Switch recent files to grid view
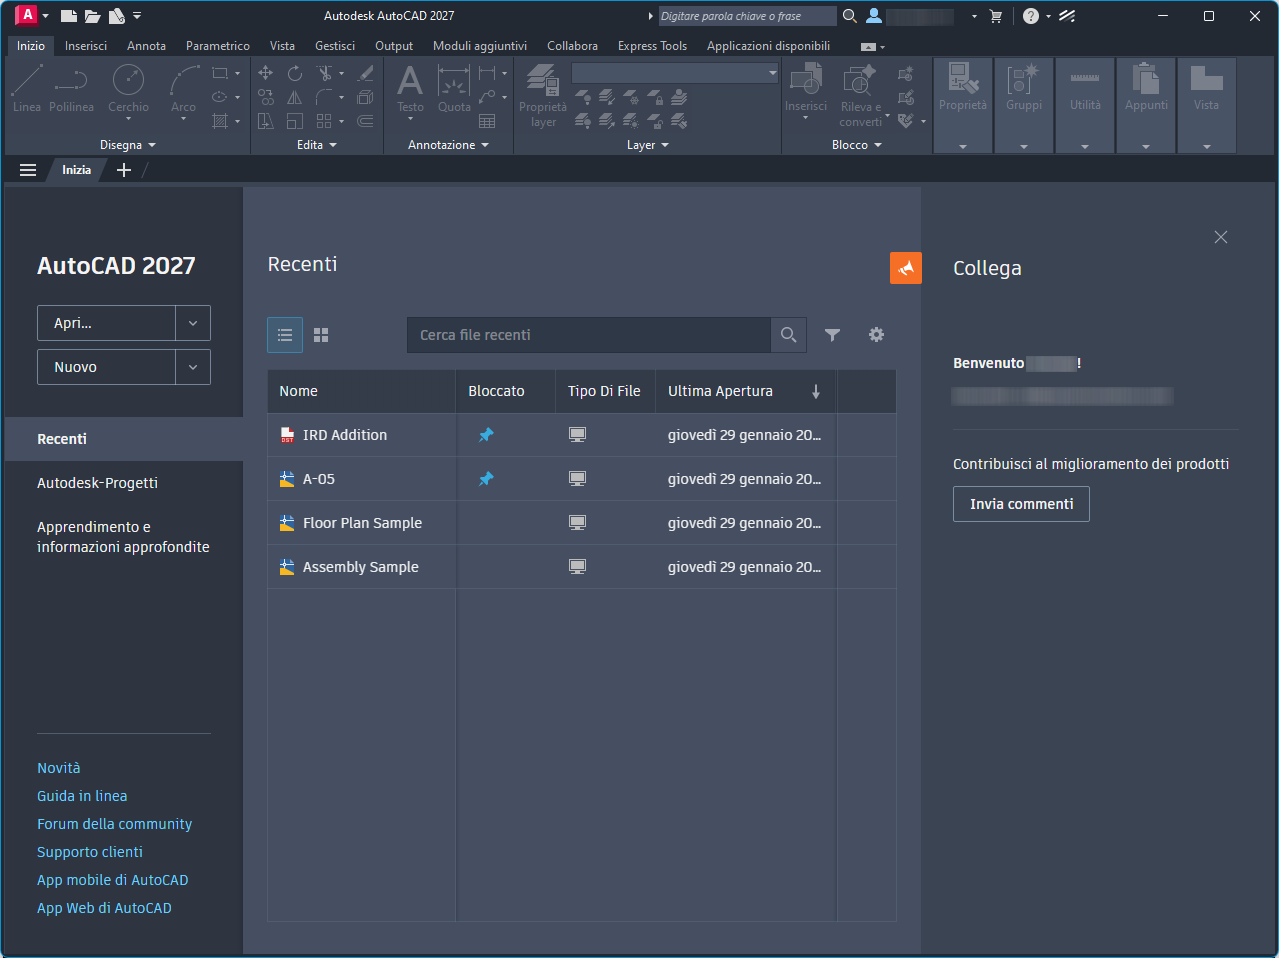This screenshot has height=958, width=1279. [x=321, y=335]
